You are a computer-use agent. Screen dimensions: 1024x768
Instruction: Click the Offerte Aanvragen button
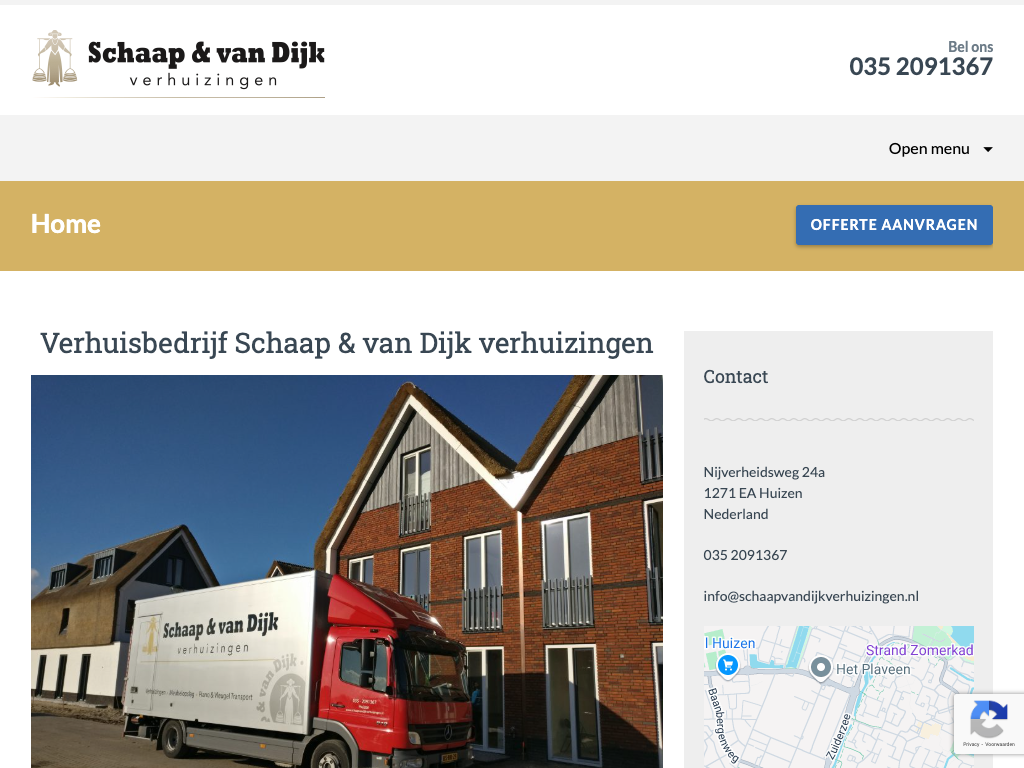point(894,225)
